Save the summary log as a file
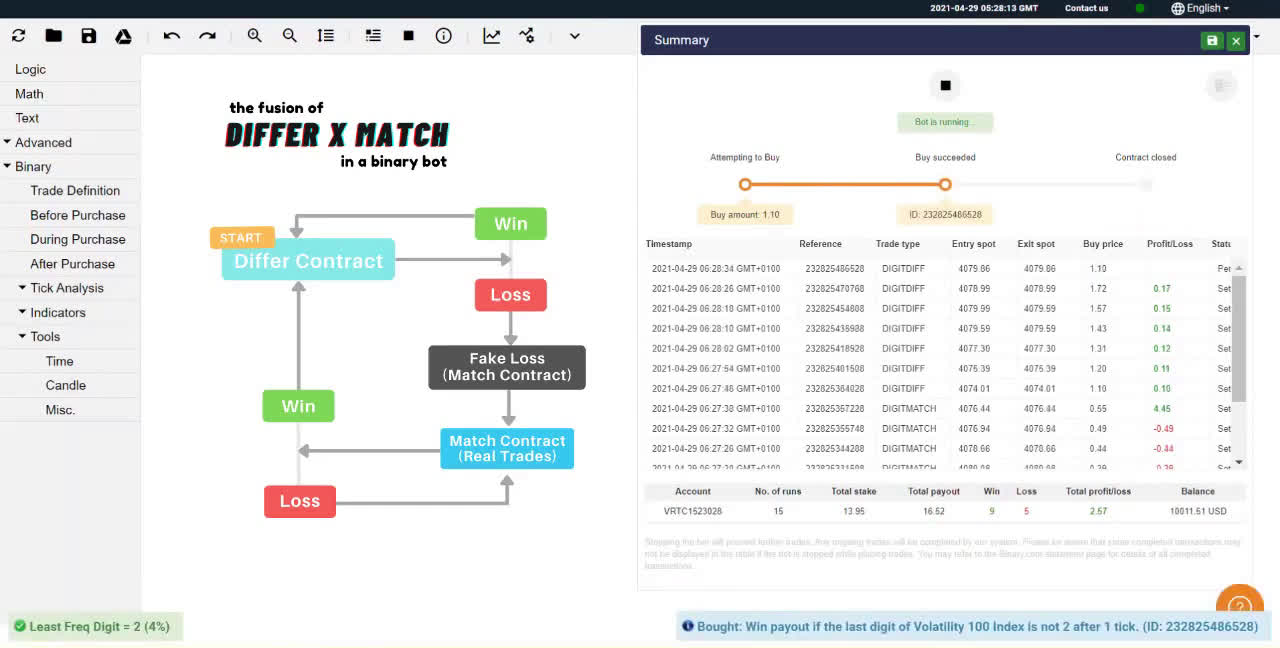 (x=1211, y=40)
